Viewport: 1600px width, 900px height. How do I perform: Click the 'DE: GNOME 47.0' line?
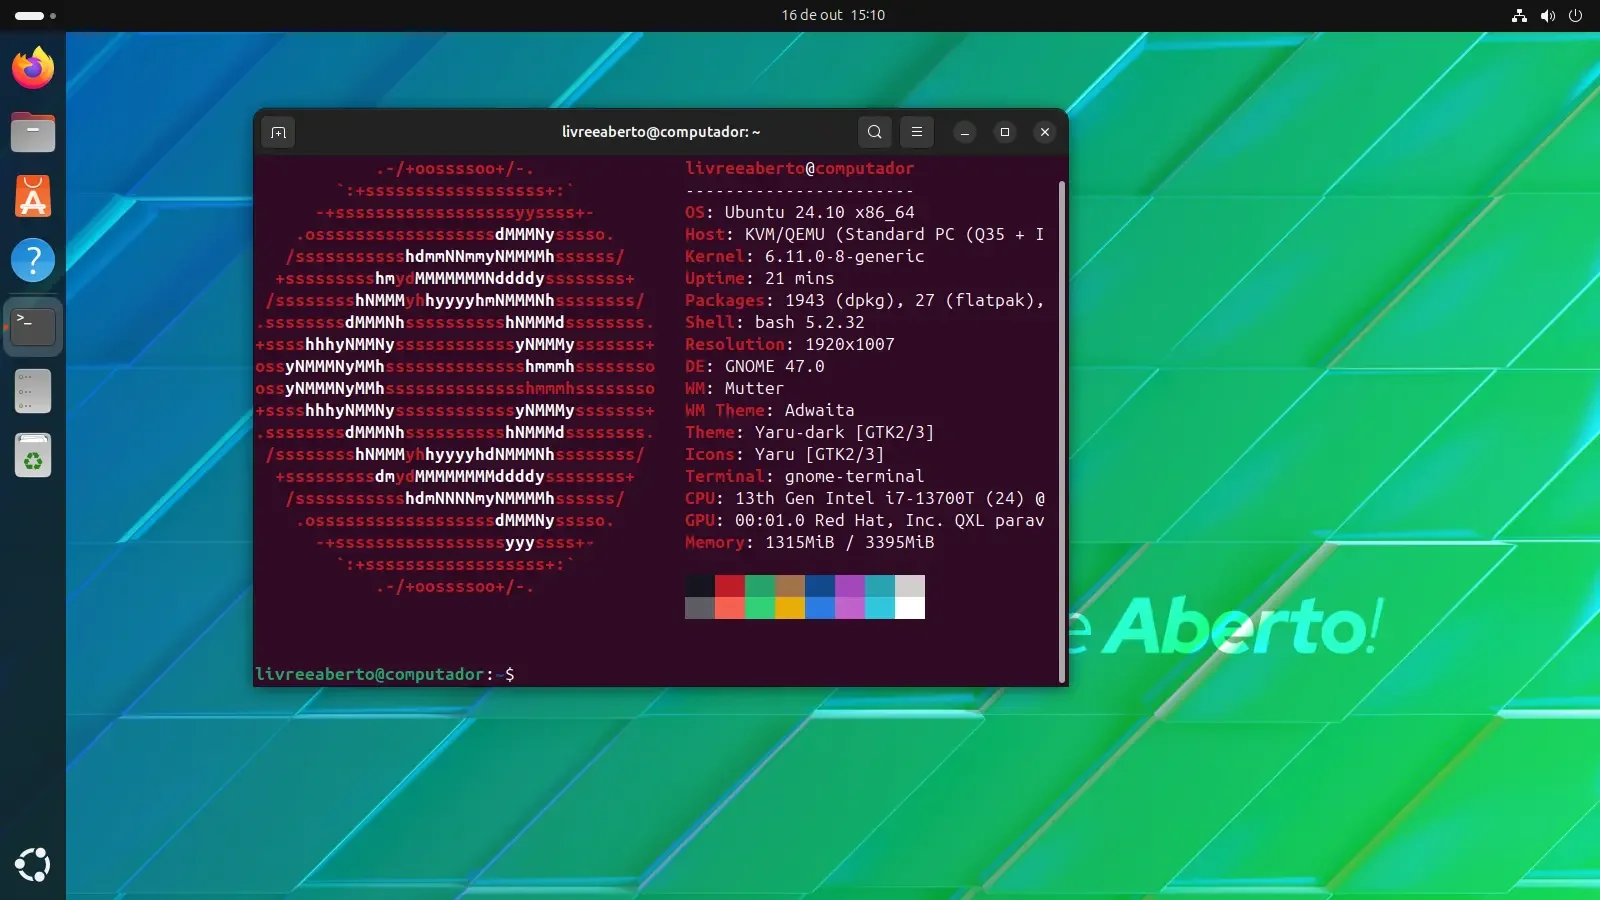755,366
